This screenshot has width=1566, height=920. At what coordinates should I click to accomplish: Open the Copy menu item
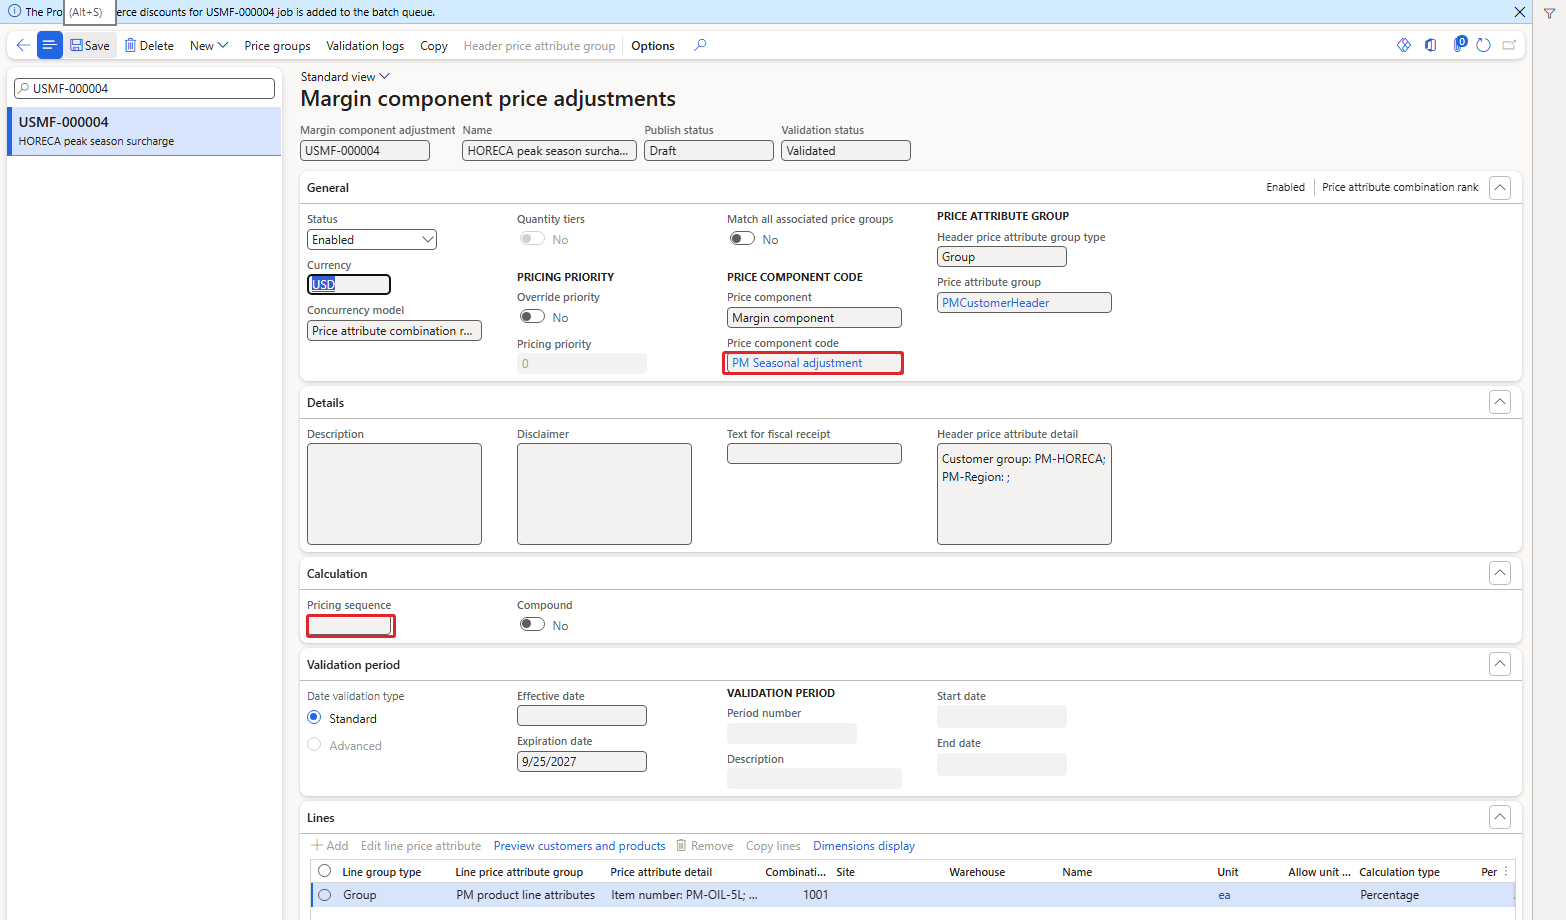point(433,46)
